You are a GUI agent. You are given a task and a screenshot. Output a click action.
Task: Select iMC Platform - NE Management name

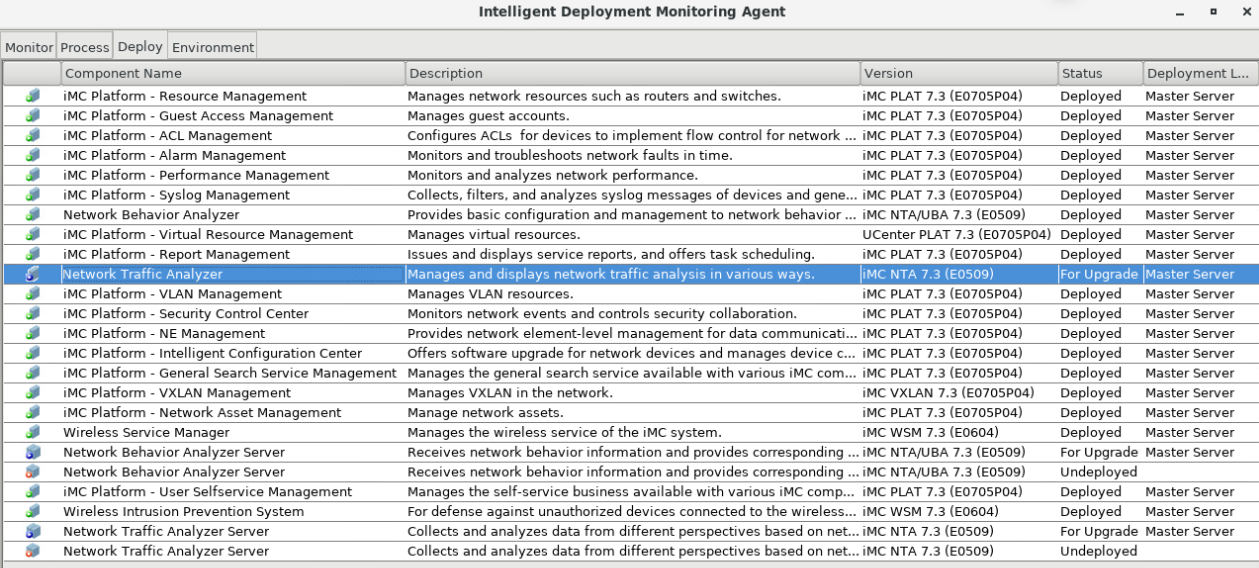click(x=164, y=334)
